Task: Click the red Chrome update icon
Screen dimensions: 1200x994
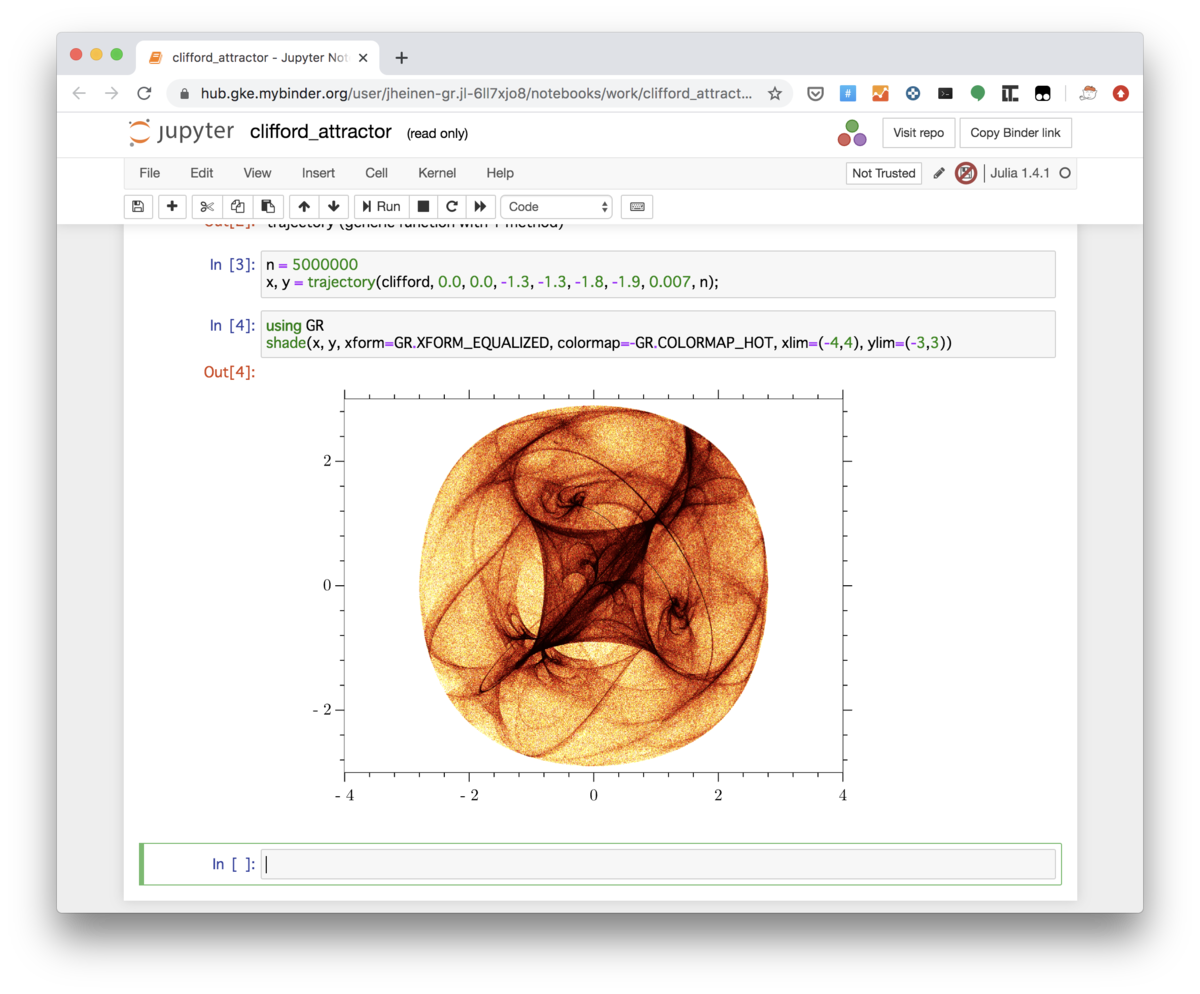Action: (1121, 93)
